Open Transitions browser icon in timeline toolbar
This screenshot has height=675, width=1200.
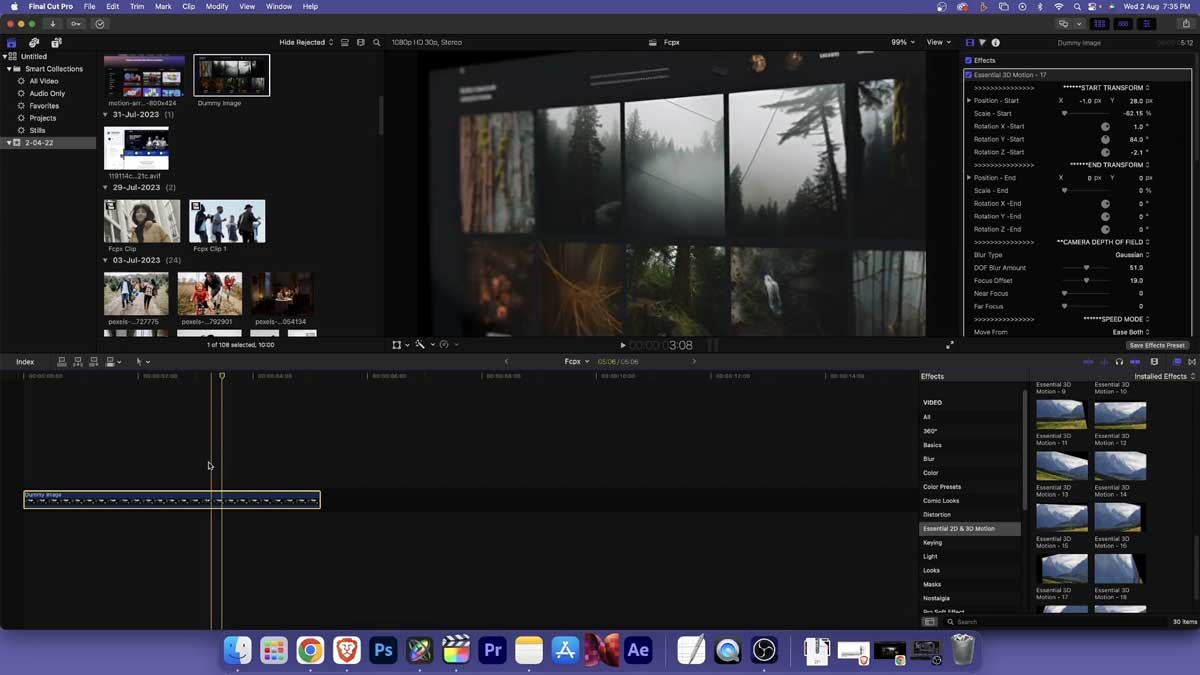tap(1191, 362)
